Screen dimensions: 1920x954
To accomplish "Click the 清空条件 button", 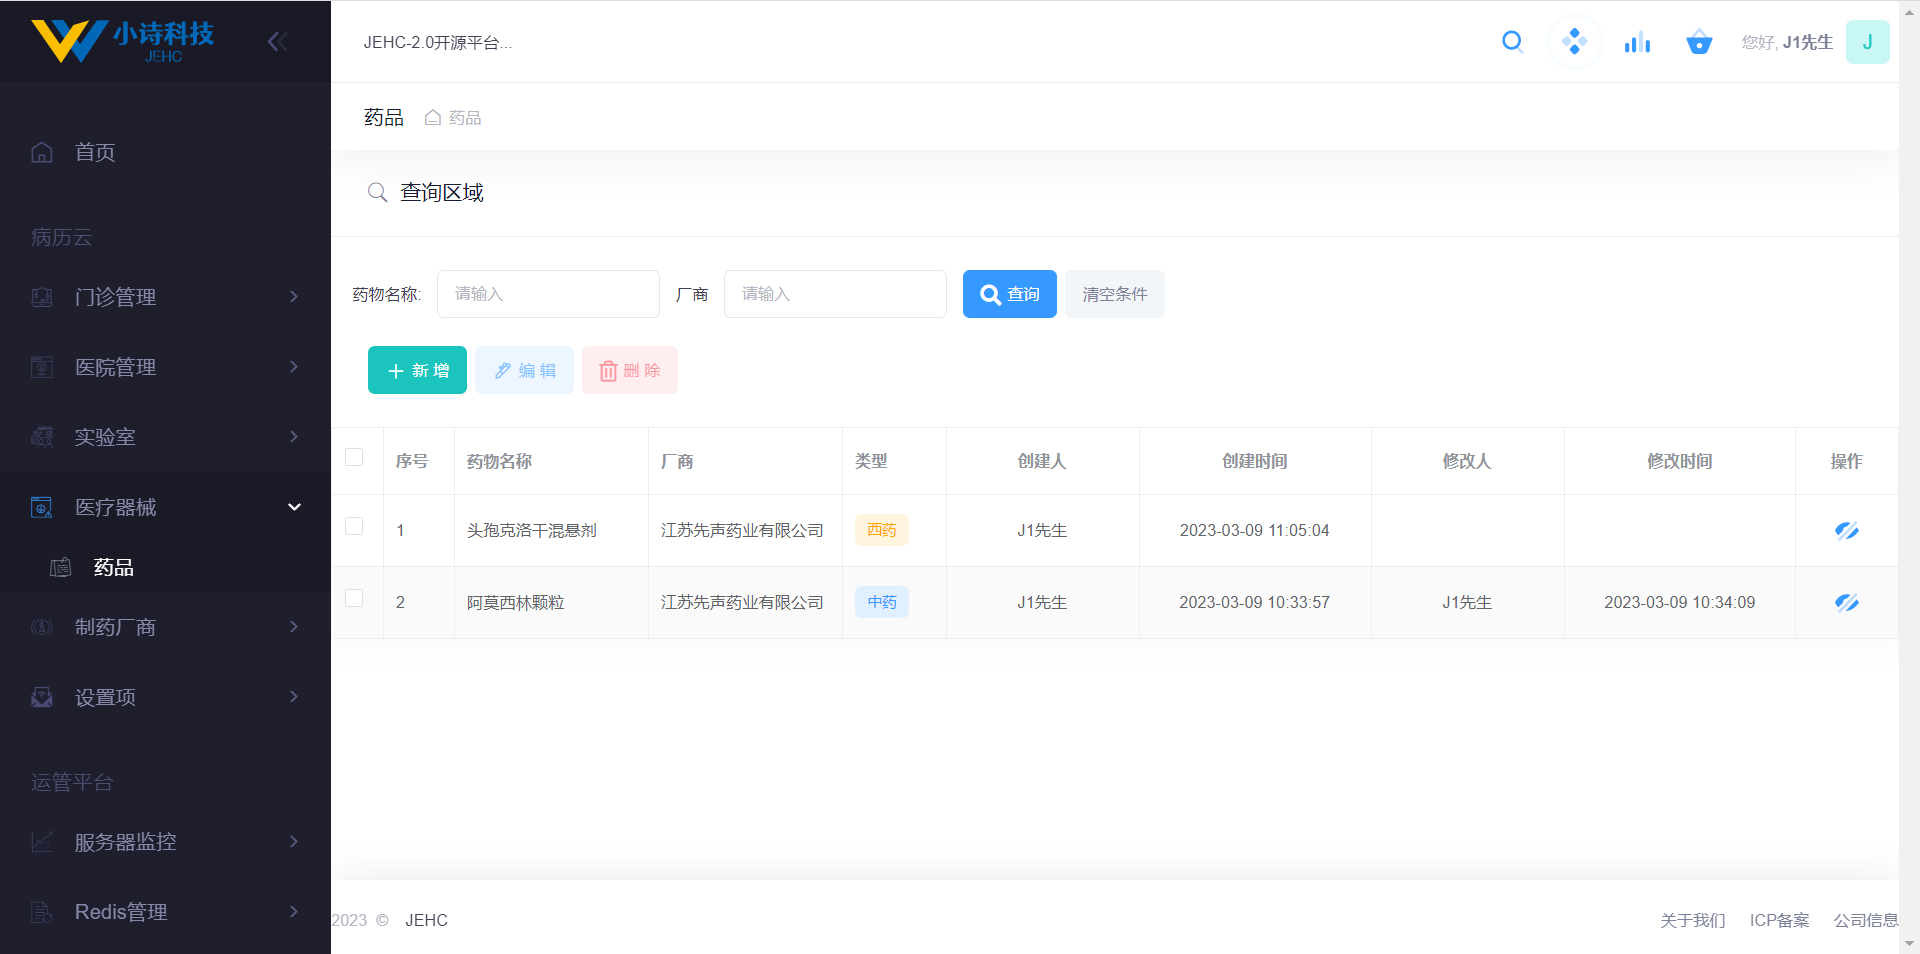I will tap(1114, 294).
